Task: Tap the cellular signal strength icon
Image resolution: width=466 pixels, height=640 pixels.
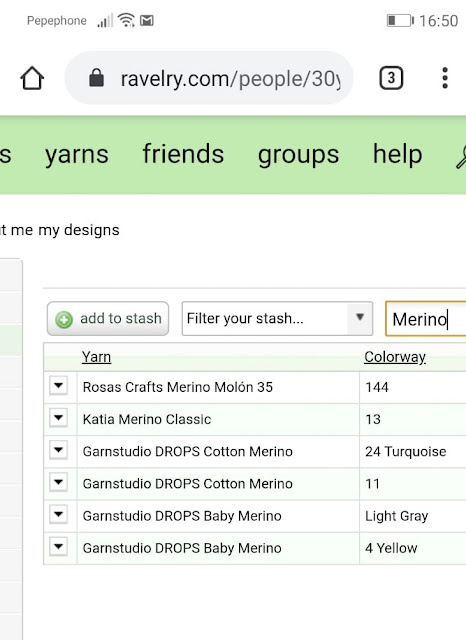Action: click(x=105, y=20)
